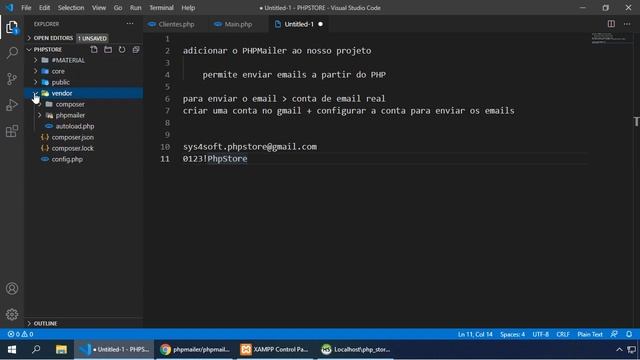640x360 pixels.
Task: Open the Terminal menu
Action: (x=161, y=8)
